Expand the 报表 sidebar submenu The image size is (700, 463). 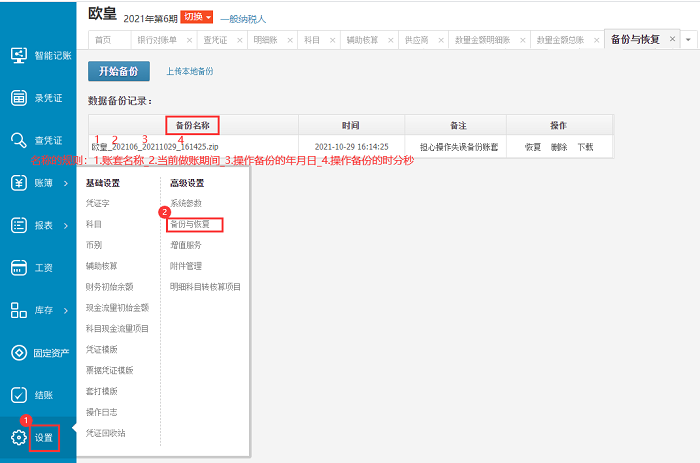point(65,226)
